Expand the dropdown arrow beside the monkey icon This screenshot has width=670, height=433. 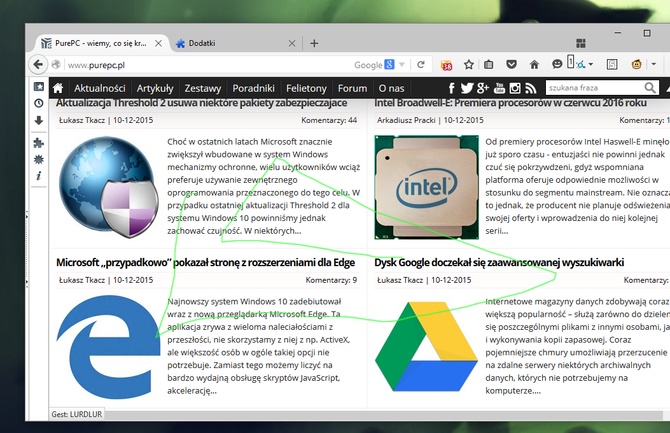(654, 65)
